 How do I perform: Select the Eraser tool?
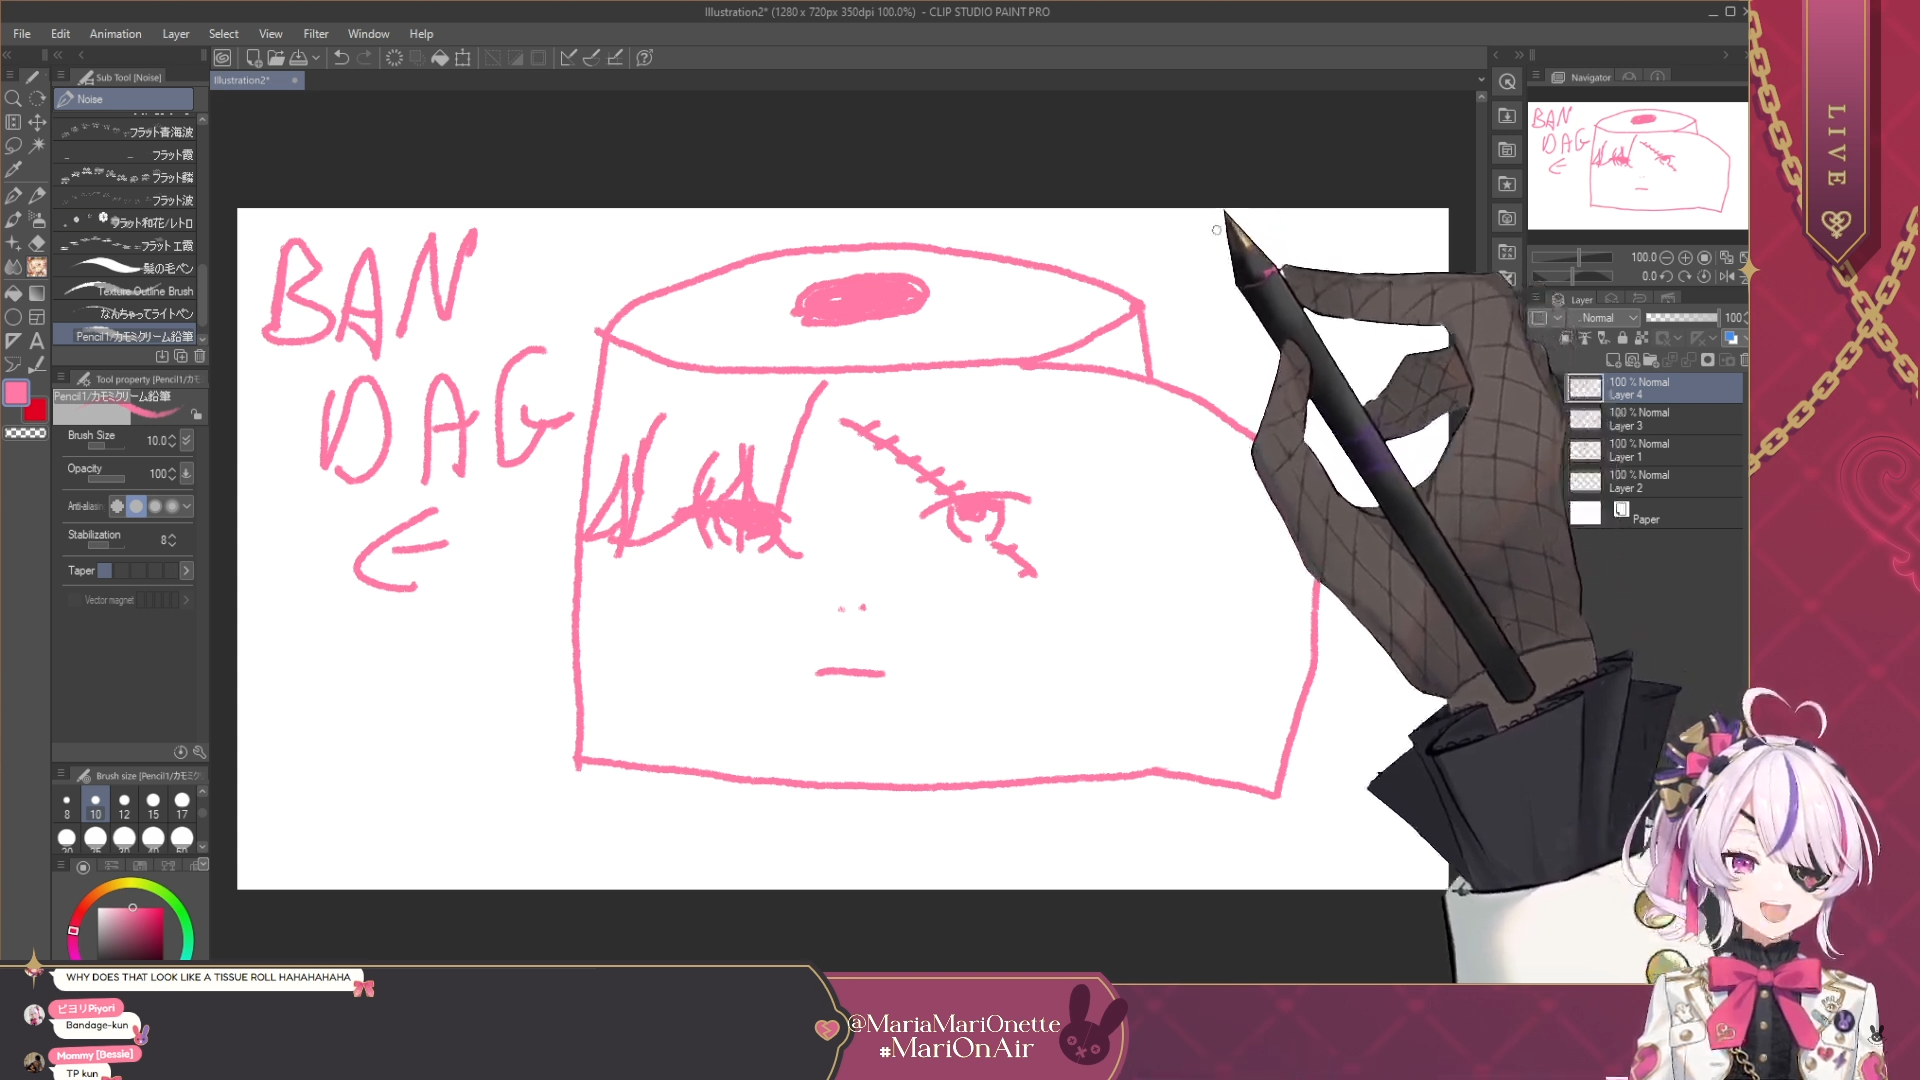click(x=37, y=243)
